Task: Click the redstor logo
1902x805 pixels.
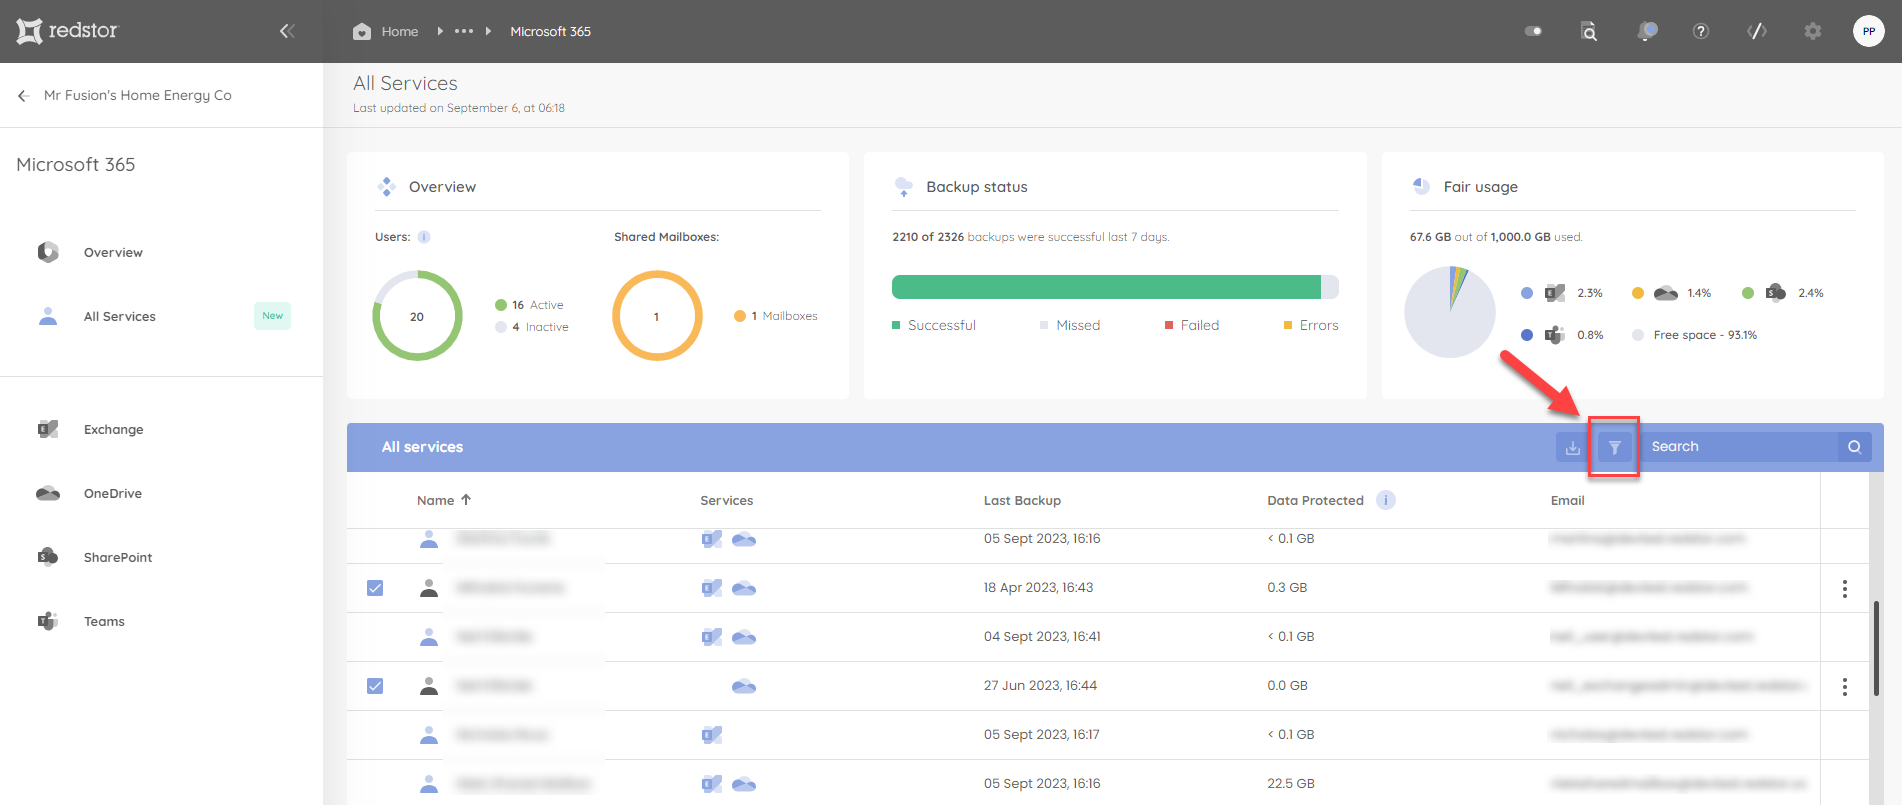Action: tap(67, 31)
